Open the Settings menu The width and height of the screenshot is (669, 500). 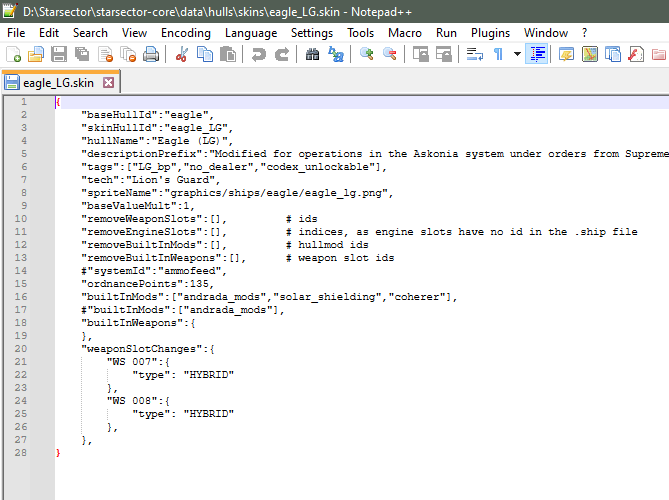tap(312, 33)
